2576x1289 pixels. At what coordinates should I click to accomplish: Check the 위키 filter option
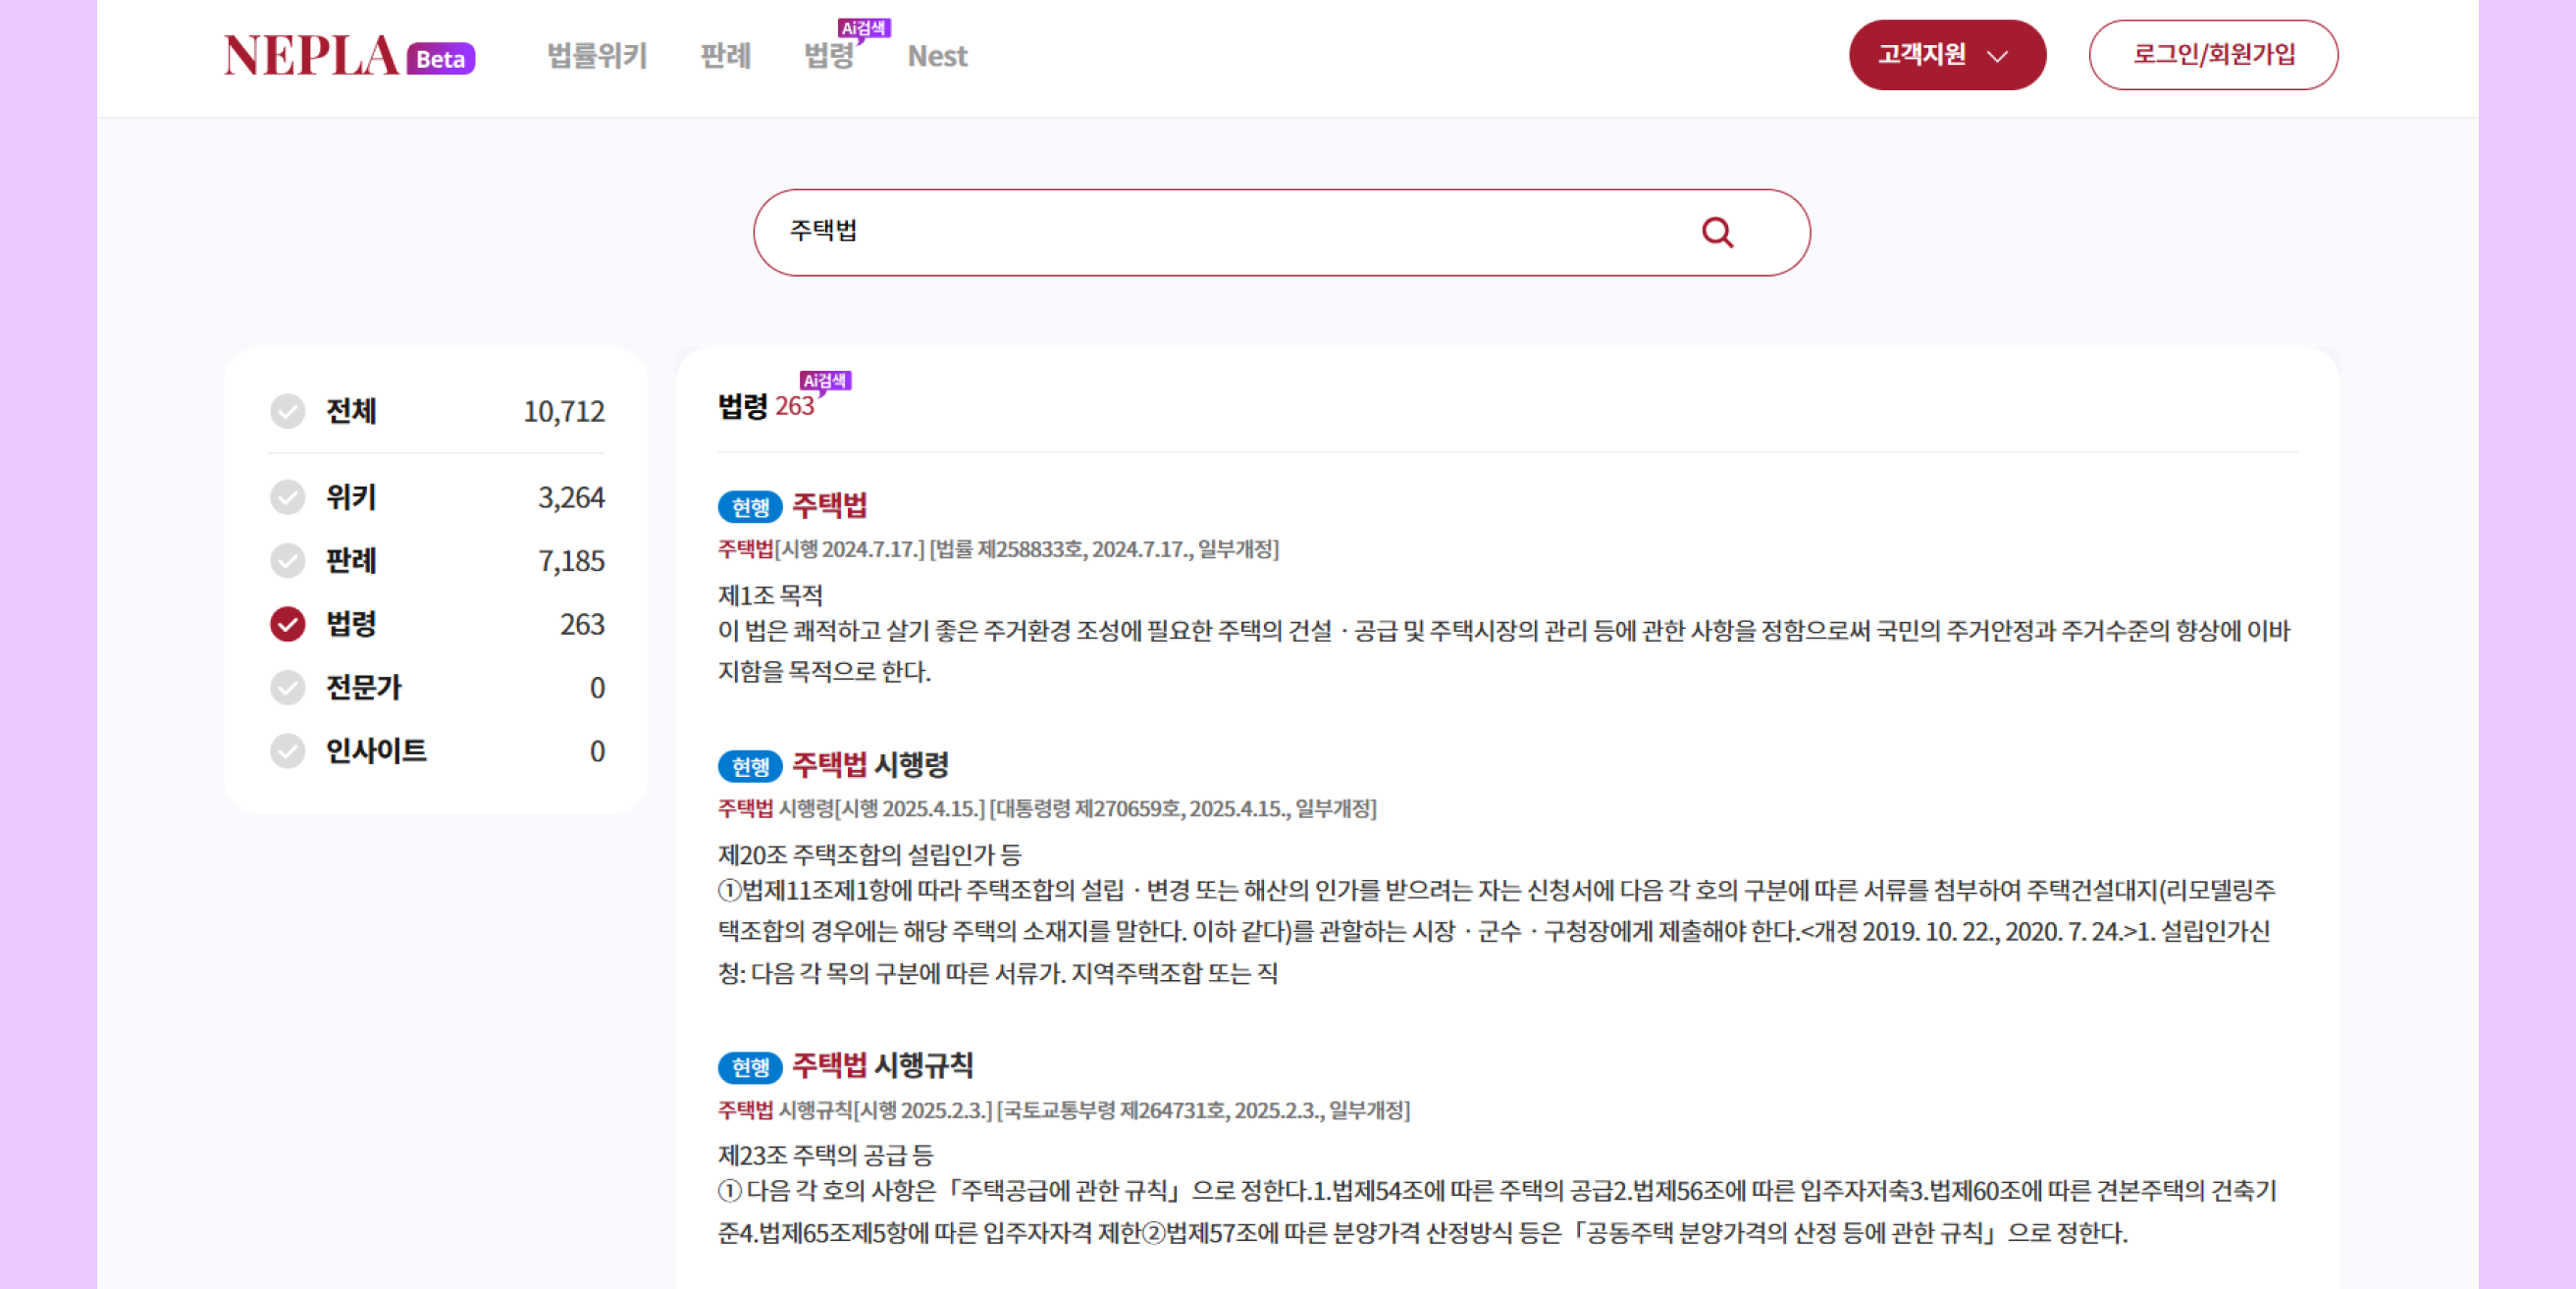click(288, 497)
